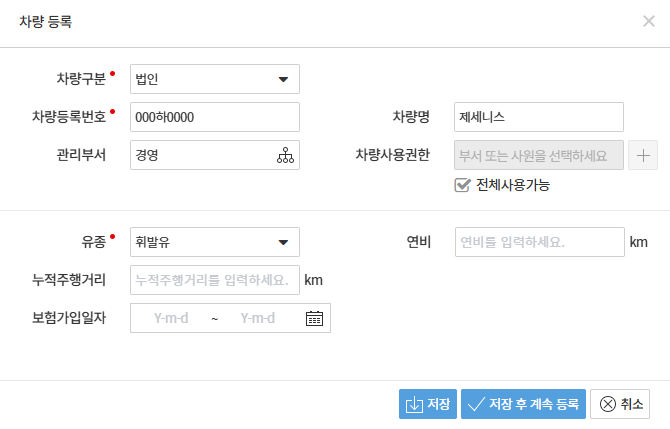Click 저장 후 계속 등록 button
This screenshot has height=429, width=670.
coord(523,404)
